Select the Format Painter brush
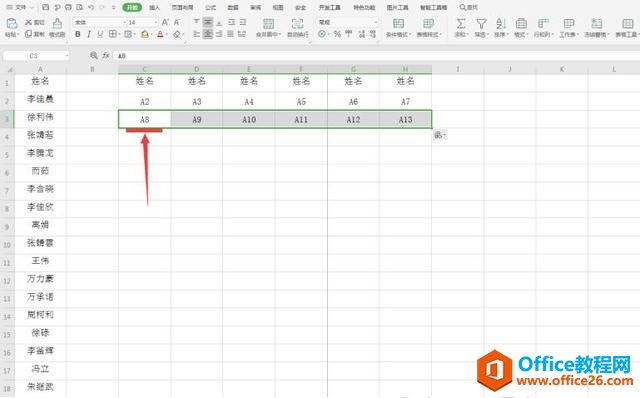640x398 pixels. pos(57,27)
